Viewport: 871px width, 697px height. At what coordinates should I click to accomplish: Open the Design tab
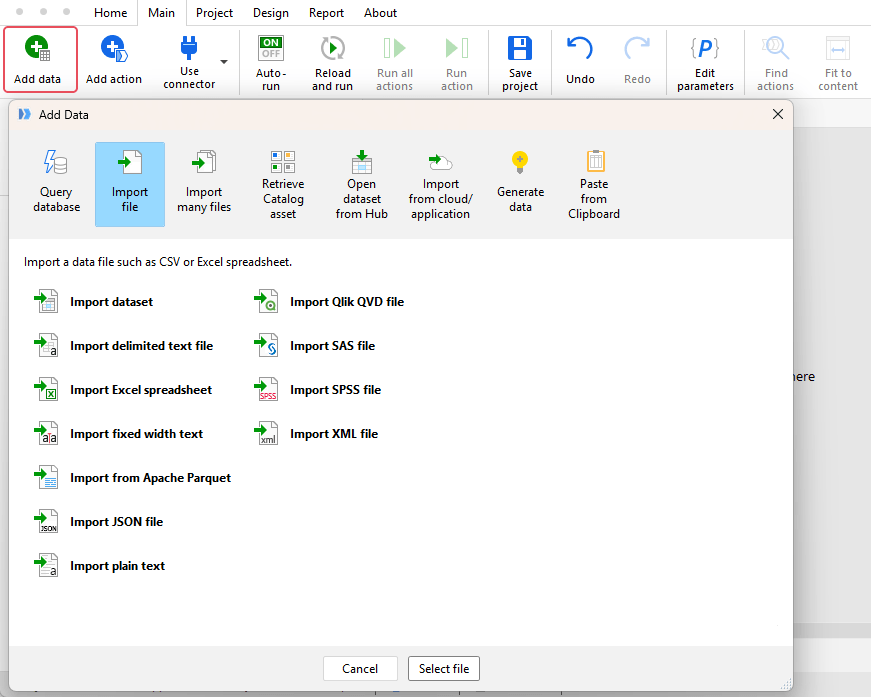271,13
